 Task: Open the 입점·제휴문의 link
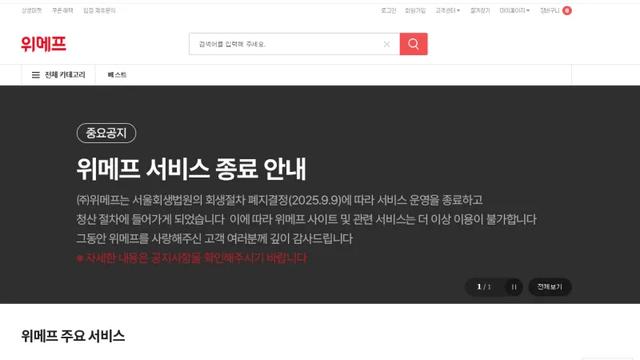click(99, 11)
